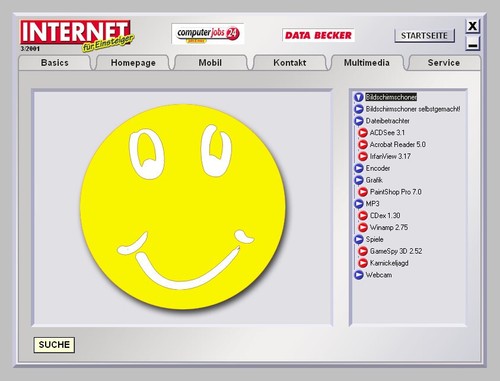Select ACDSee 3.1 text
This screenshot has width=500, height=381.
point(387,133)
